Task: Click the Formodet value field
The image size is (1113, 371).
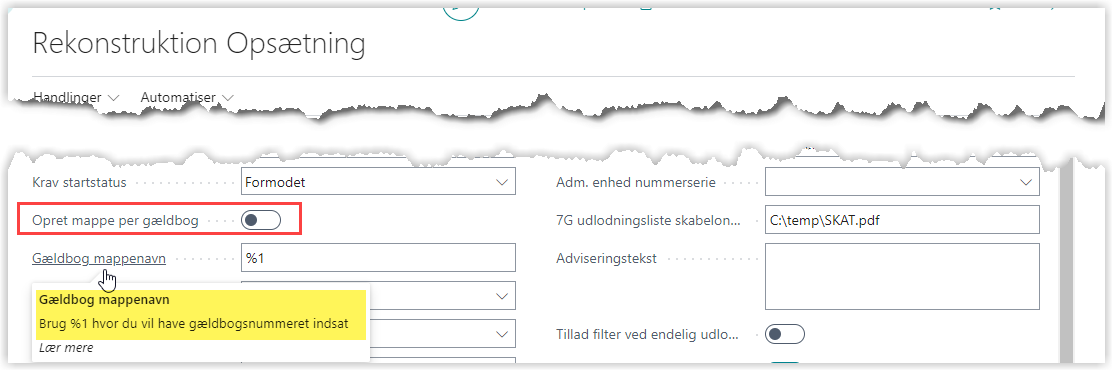Action: tap(378, 182)
